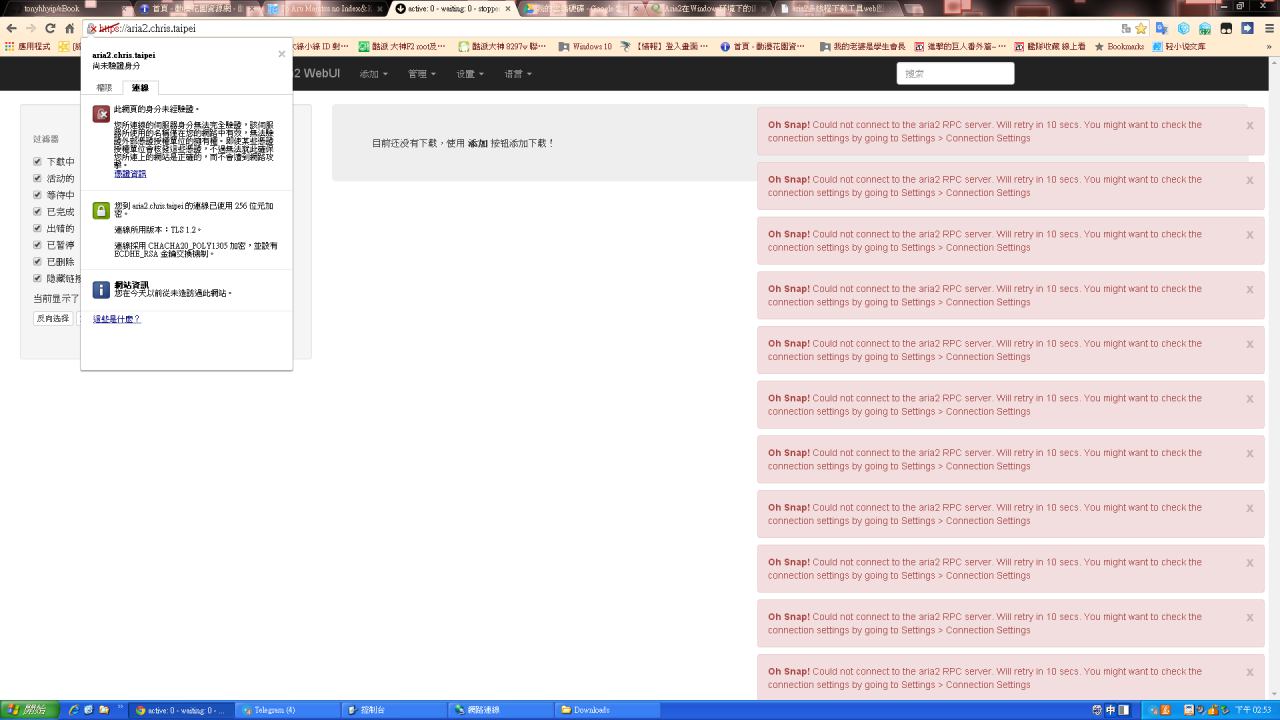Open the Bookmarks star folder in bookmarks bar
The width and height of the screenshot is (1280, 720).
1119,47
